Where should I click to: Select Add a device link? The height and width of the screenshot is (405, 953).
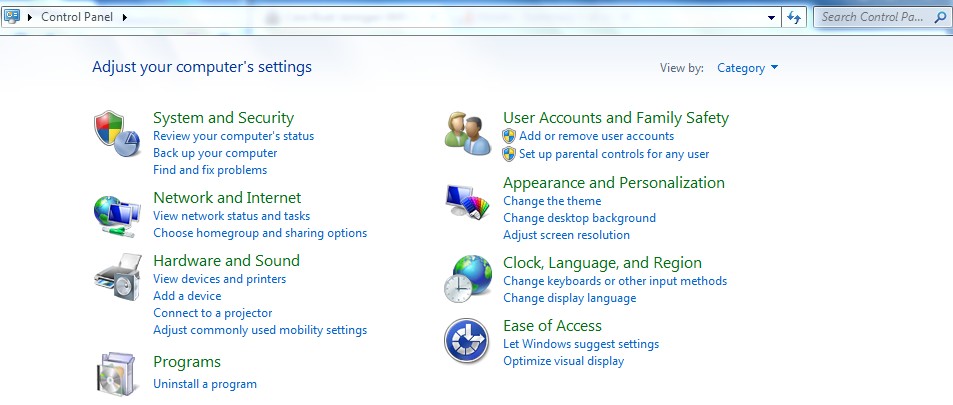[187, 296]
